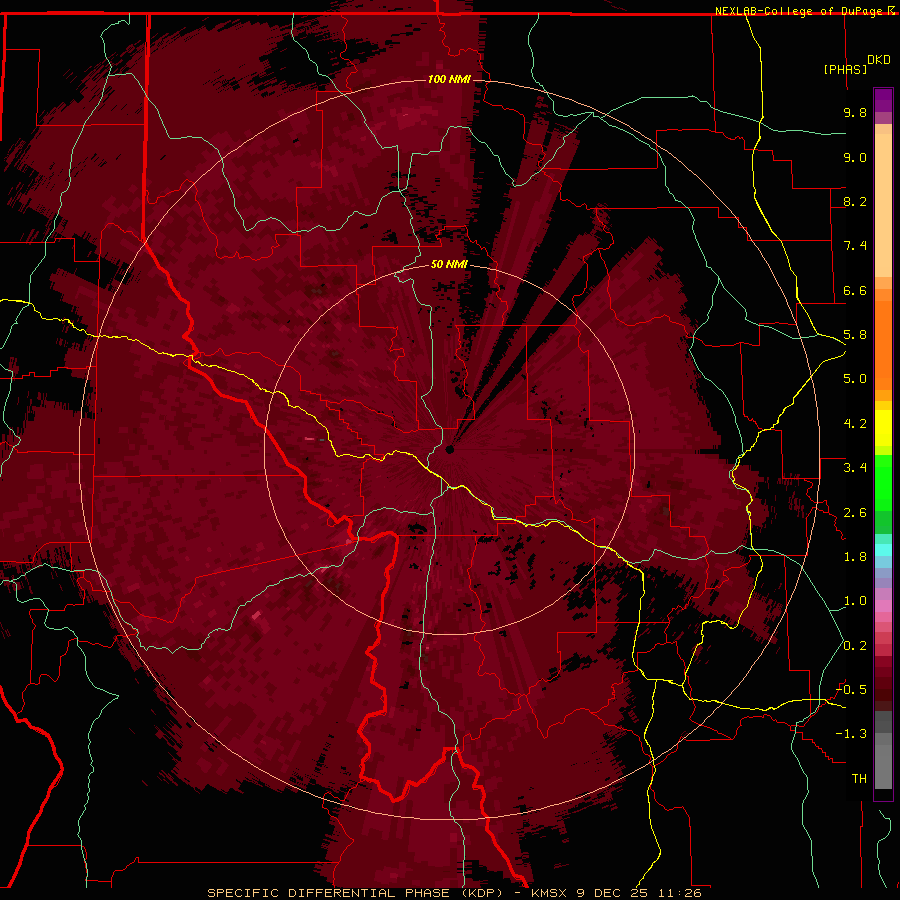Click the 1.8 color scale value
The height and width of the screenshot is (900, 900).
tap(855, 557)
